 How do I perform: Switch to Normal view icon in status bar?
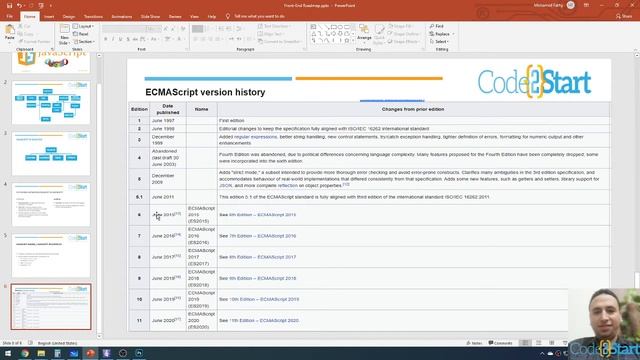tap(525, 343)
